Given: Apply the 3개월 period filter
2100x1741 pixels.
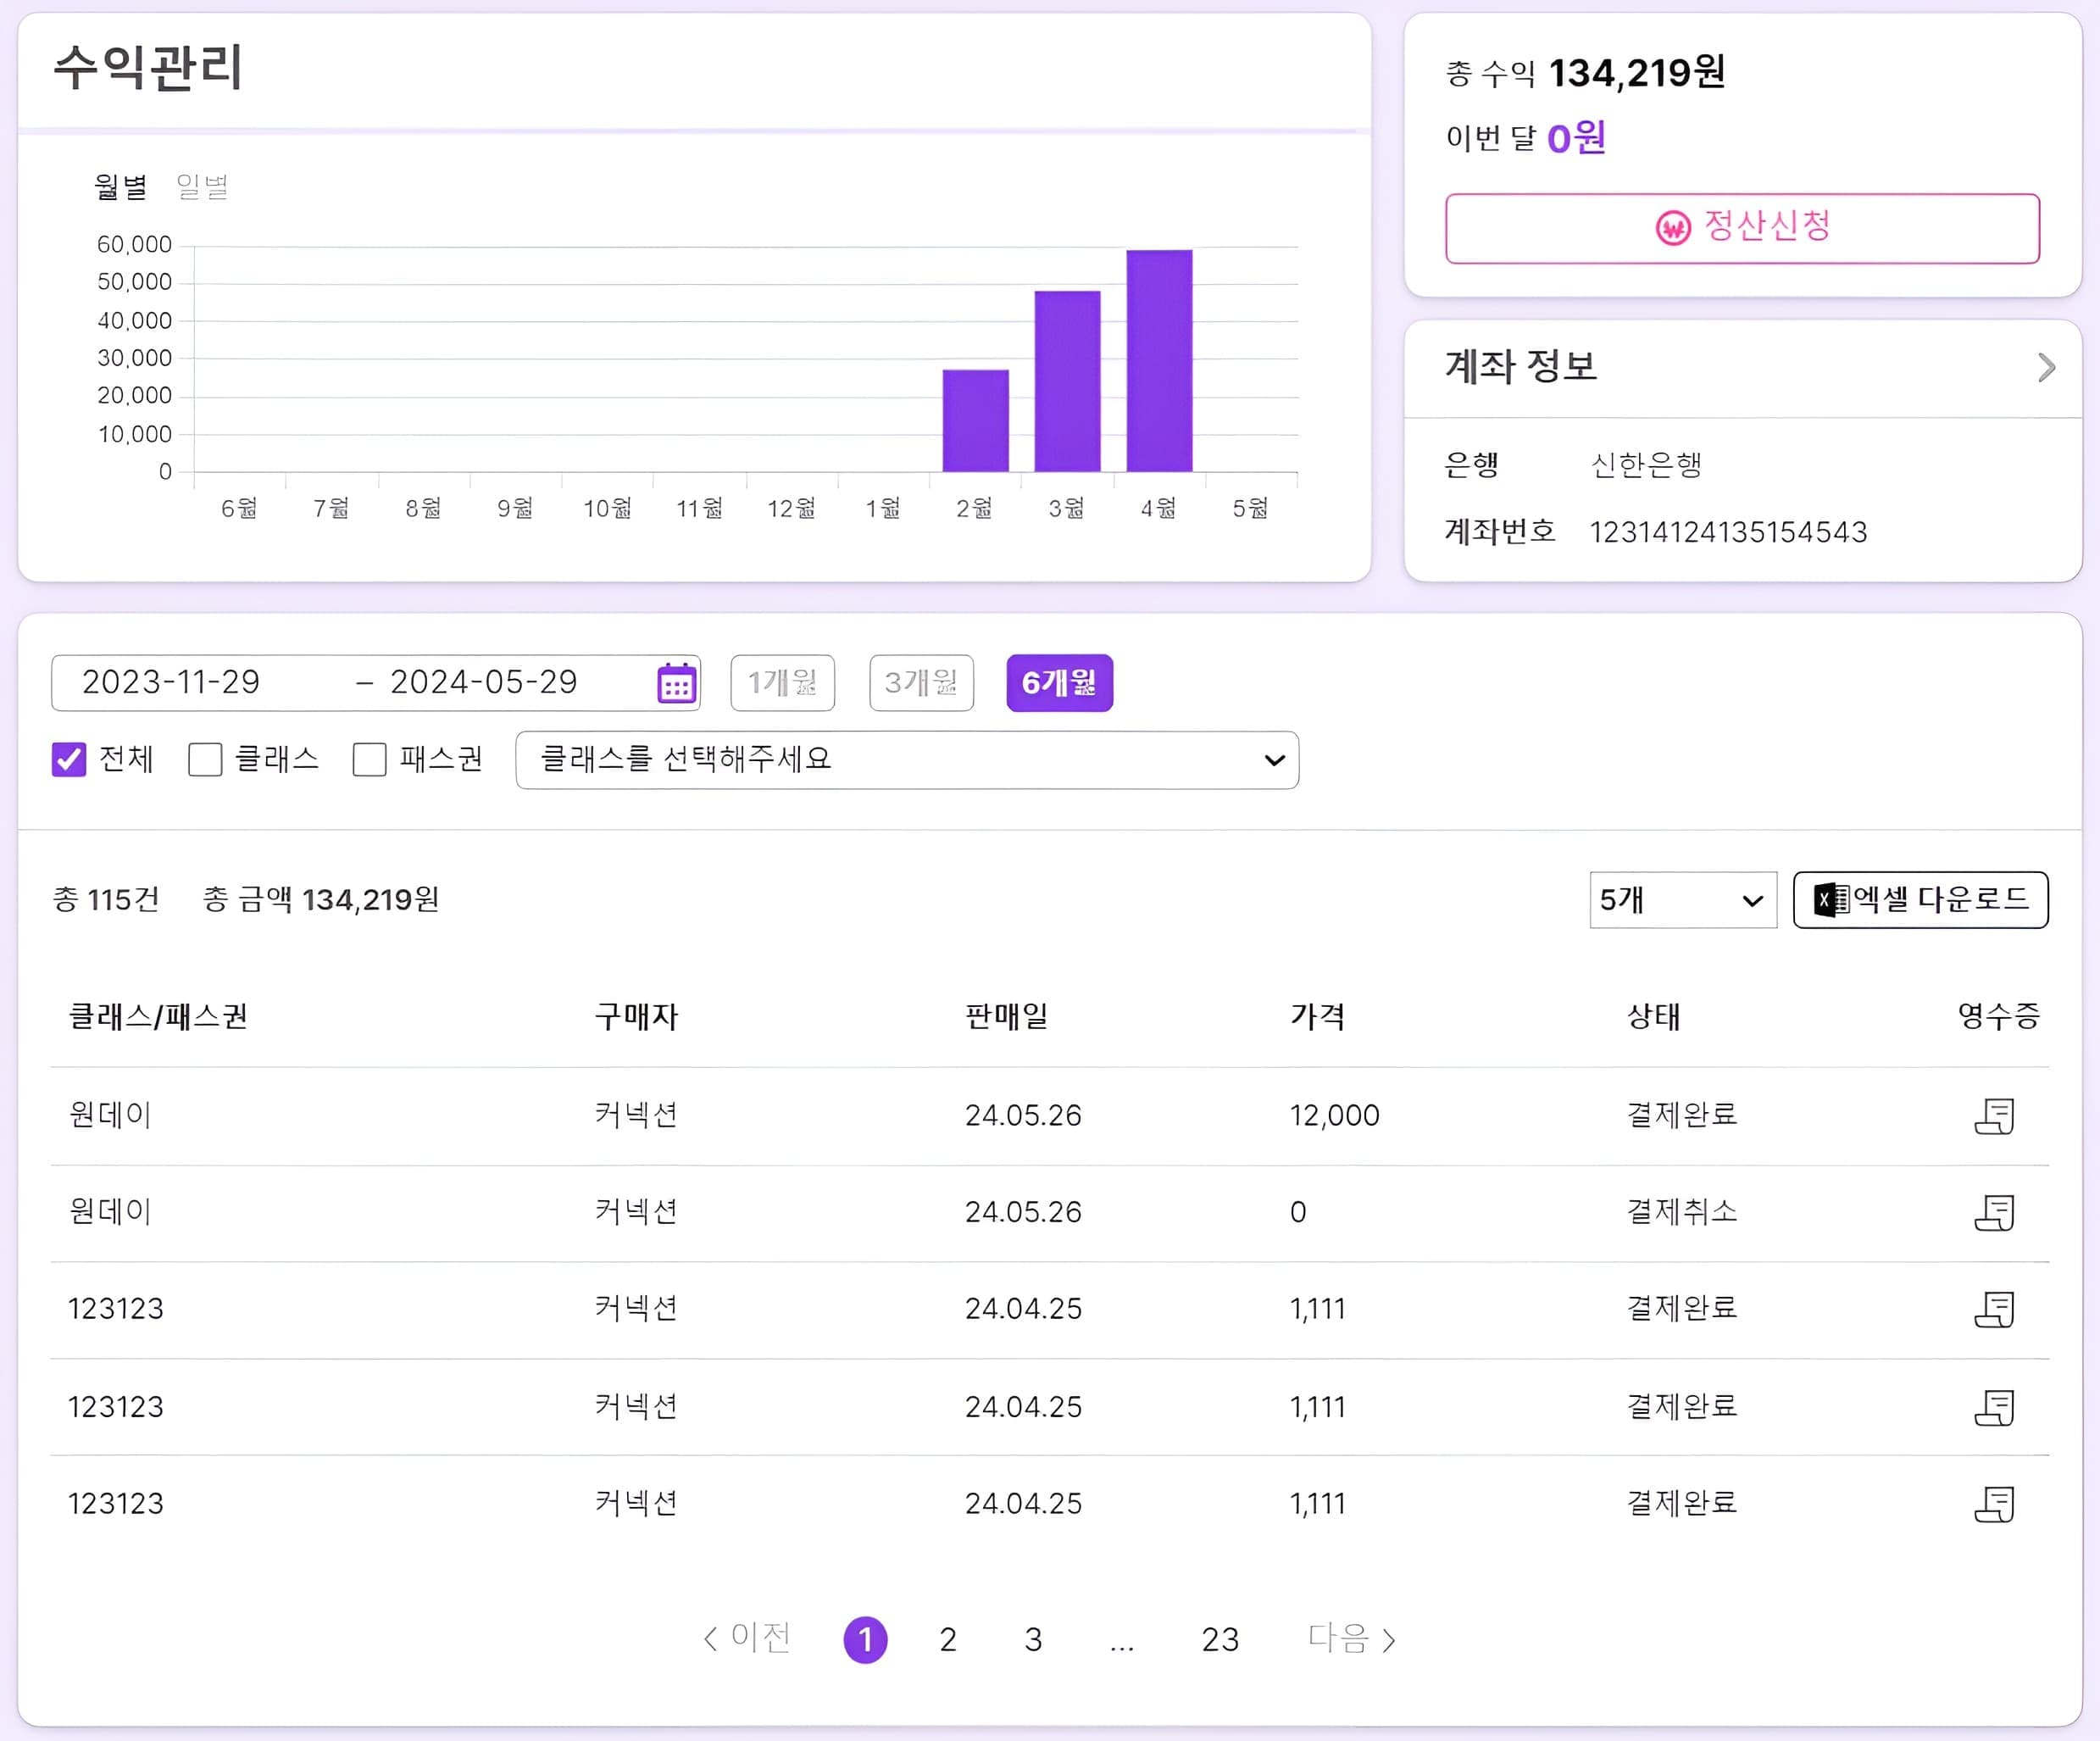Looking at the screenshot, I should click(x=920, y=683).
